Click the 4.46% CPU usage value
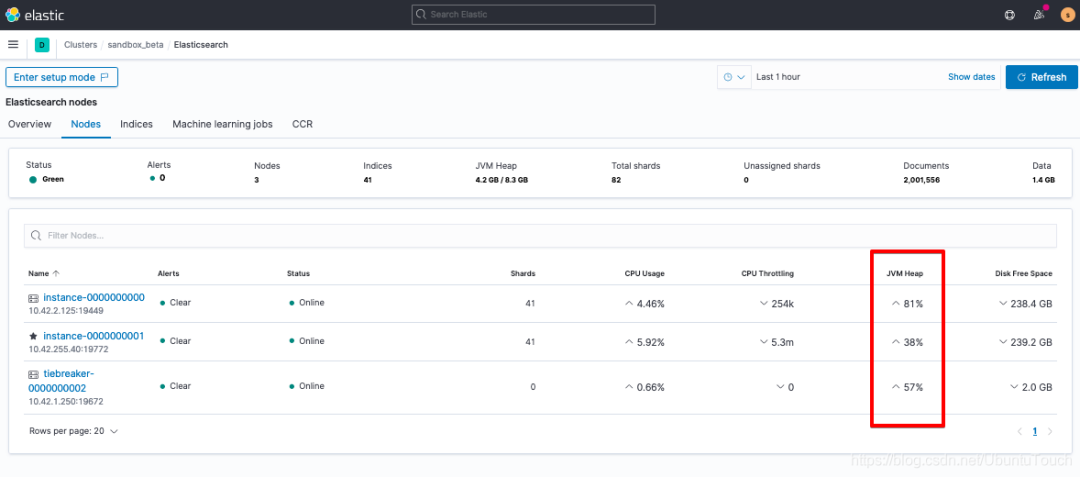The image size is (1080, 477). coord(651,303)
